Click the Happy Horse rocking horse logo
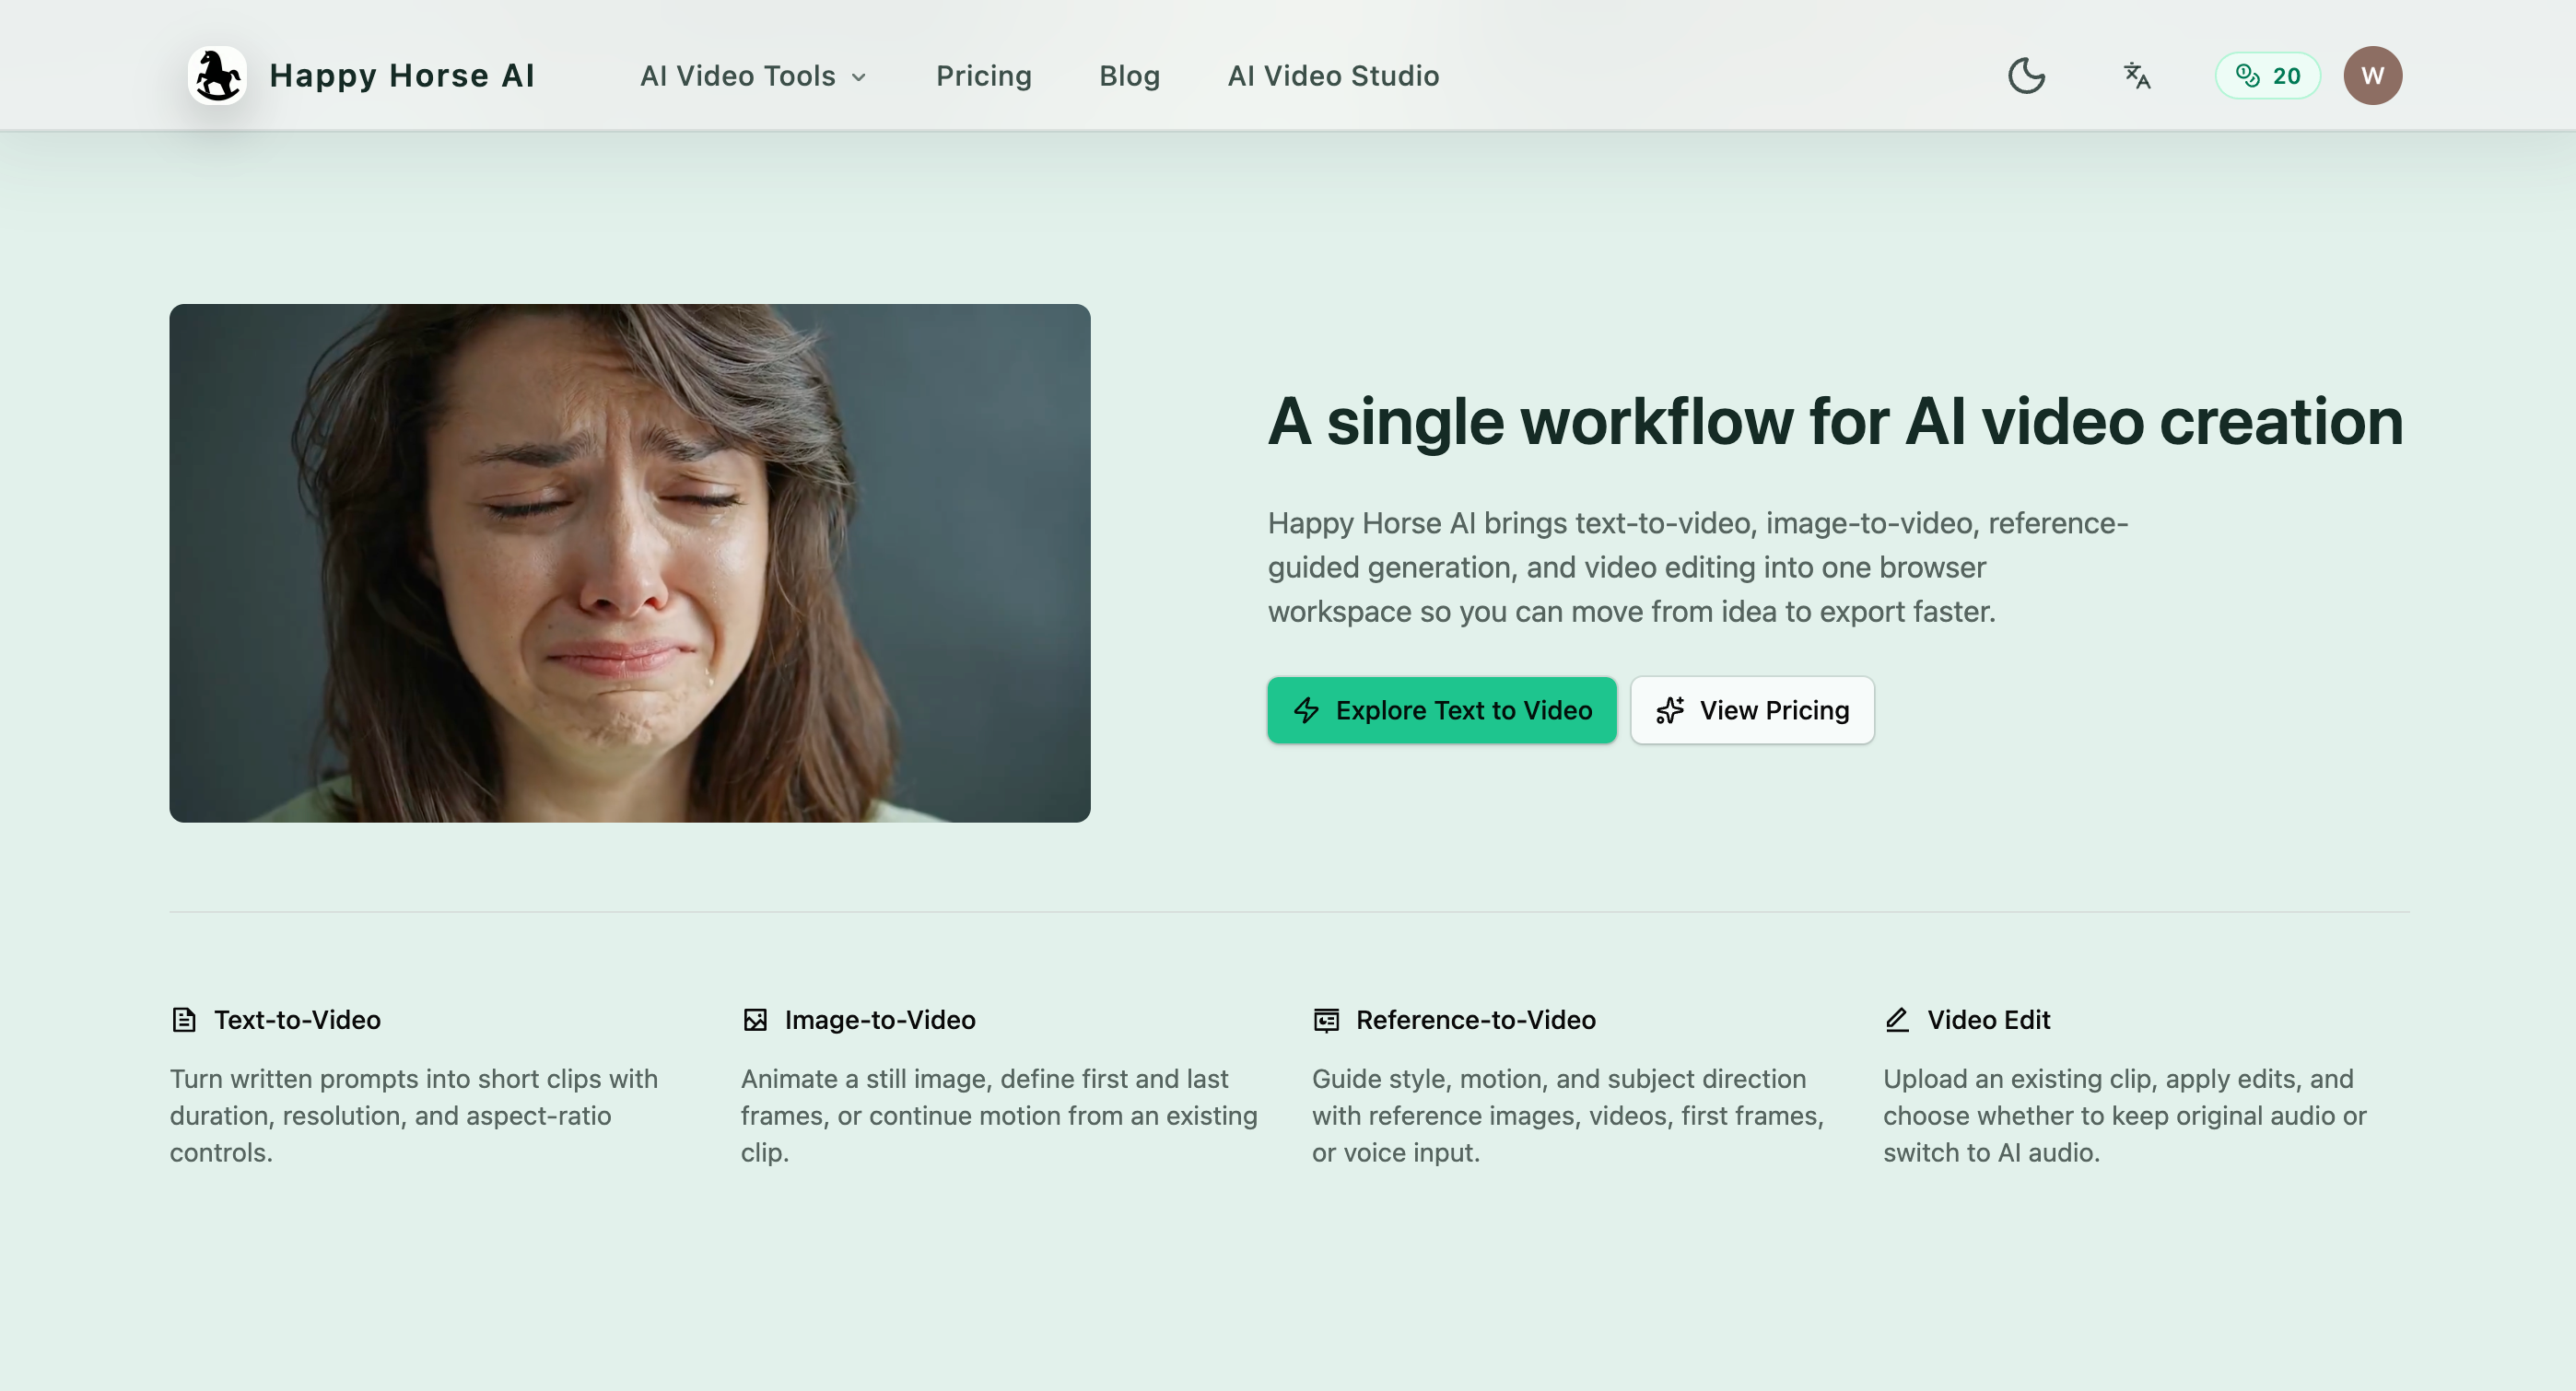The image size is (2576, 1391). [217, 75]
